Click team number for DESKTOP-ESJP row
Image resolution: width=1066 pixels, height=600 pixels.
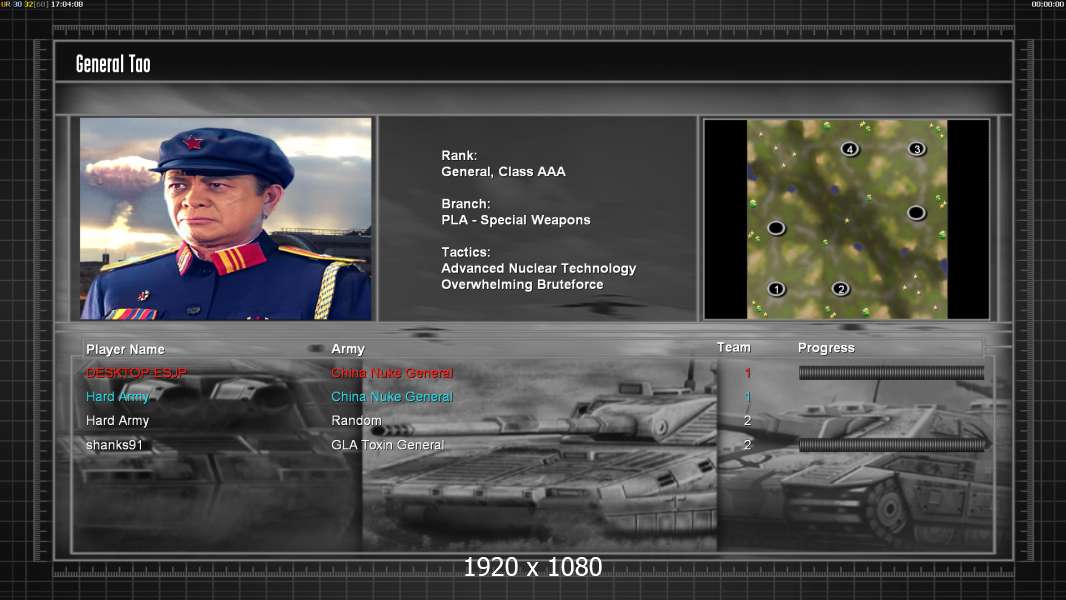click(748, 372)
